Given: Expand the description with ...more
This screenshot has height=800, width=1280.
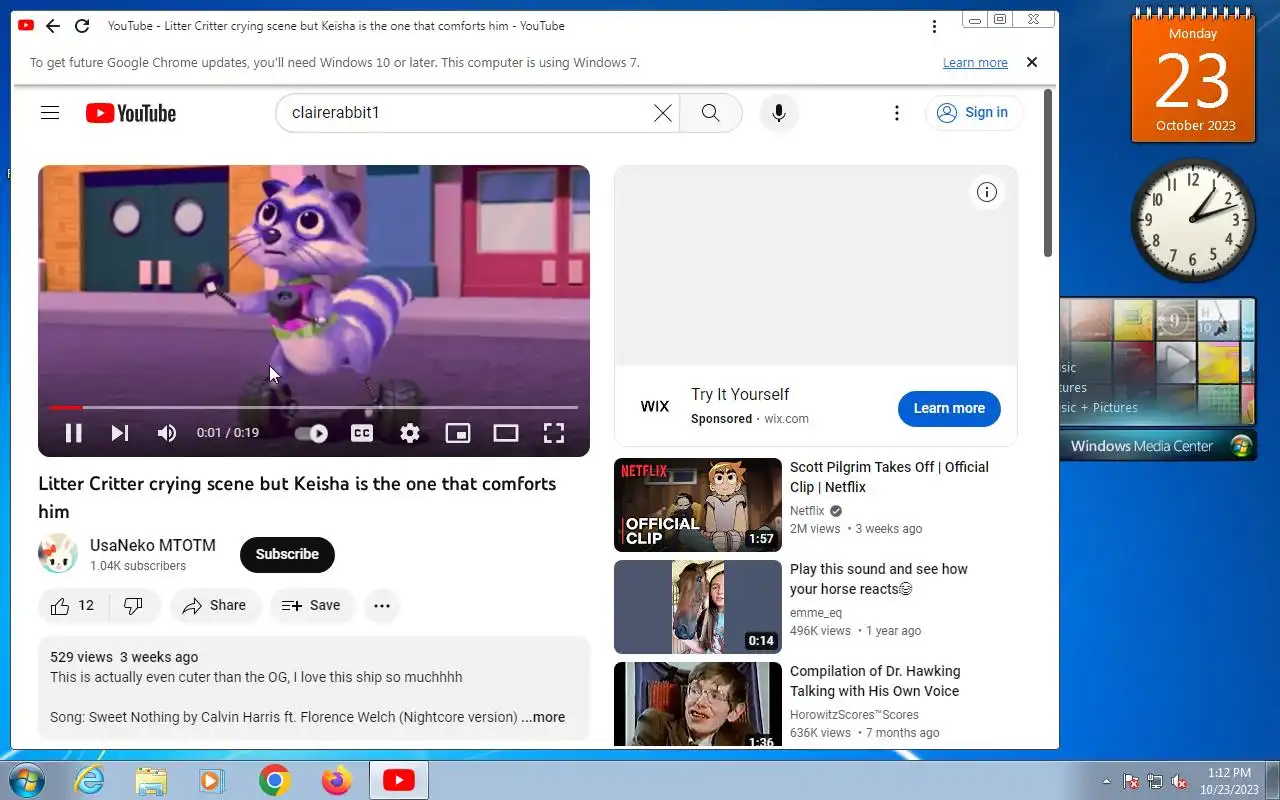Looking at the screenshot, I should pos(543,717).
